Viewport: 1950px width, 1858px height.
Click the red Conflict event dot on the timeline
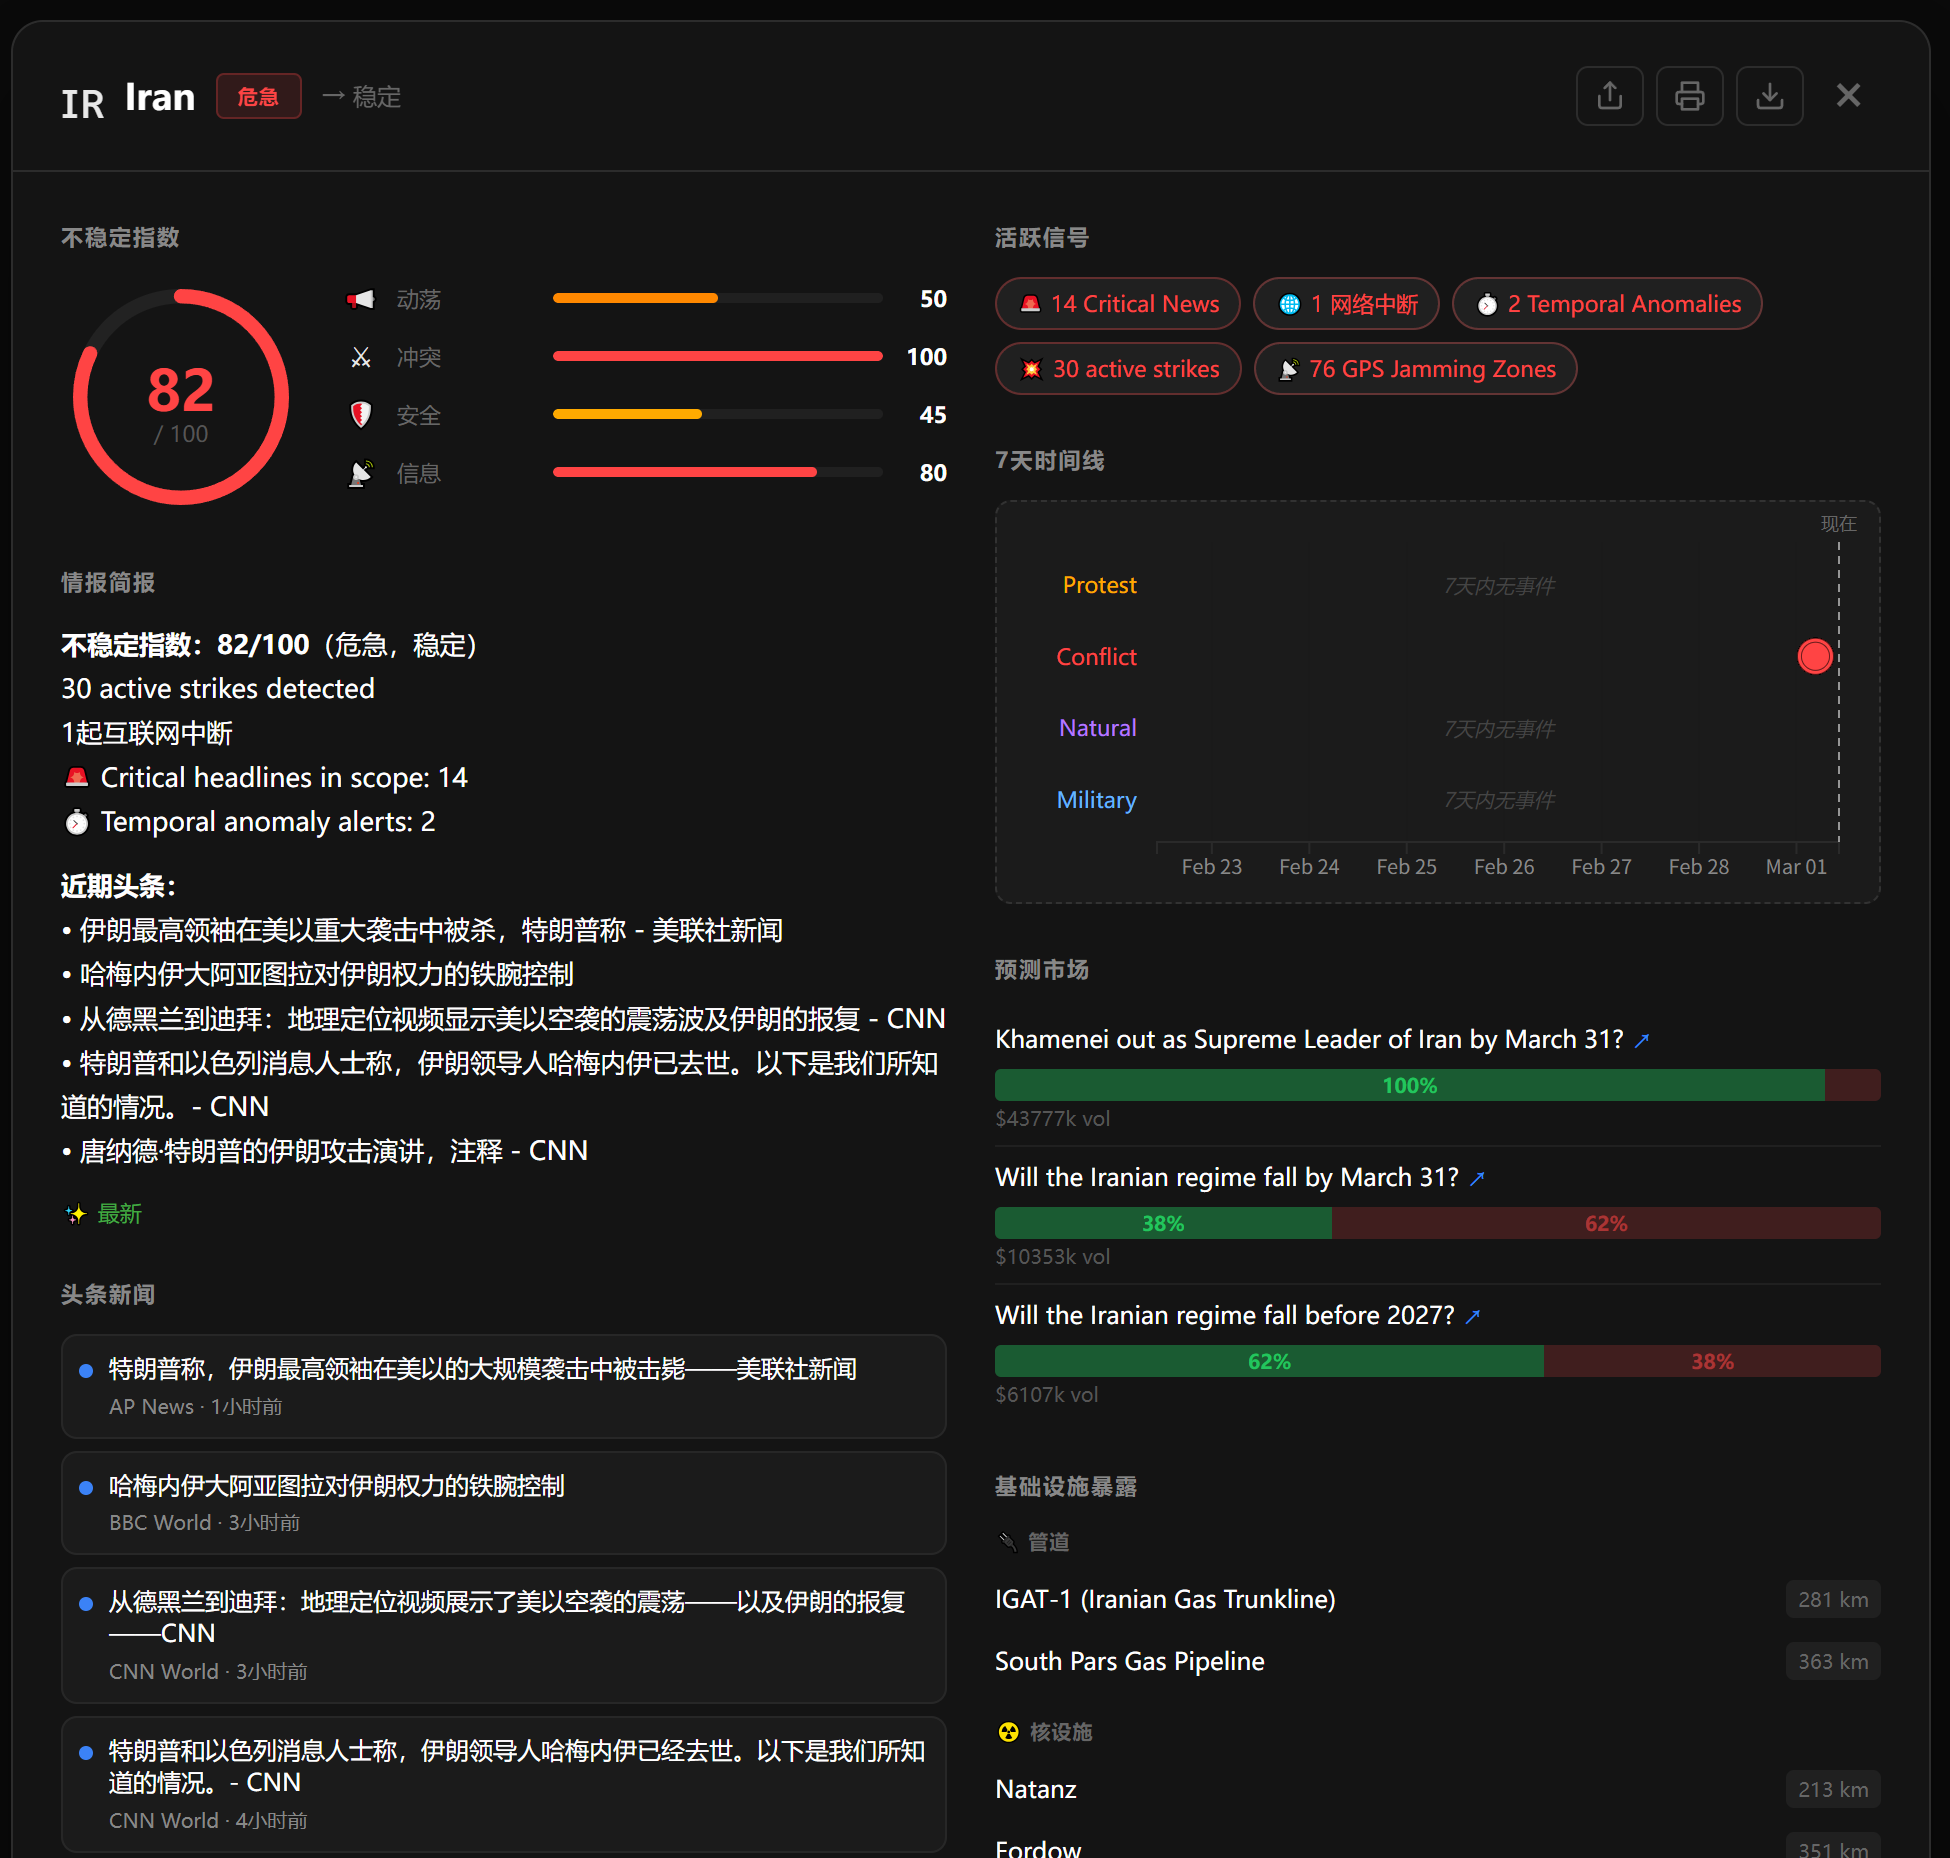pos(1815,656)
